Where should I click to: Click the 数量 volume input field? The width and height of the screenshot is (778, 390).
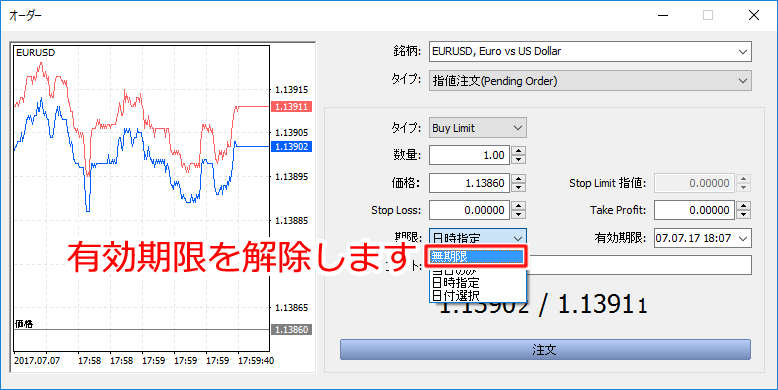[470, 155]
